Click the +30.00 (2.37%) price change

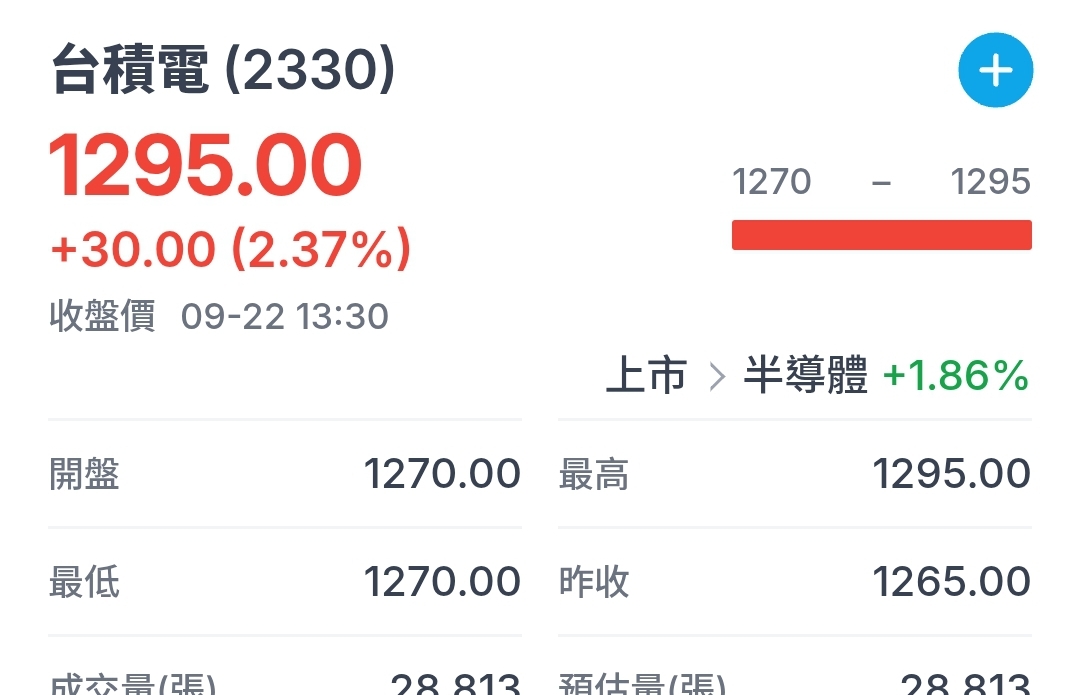[230, 248]
